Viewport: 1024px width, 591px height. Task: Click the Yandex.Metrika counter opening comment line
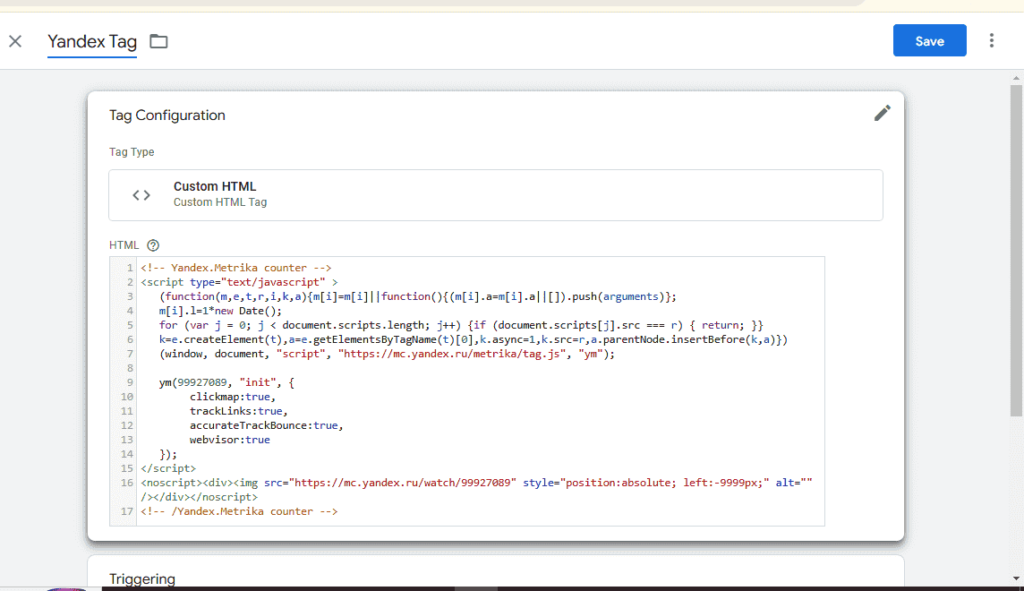coord(236,268)
